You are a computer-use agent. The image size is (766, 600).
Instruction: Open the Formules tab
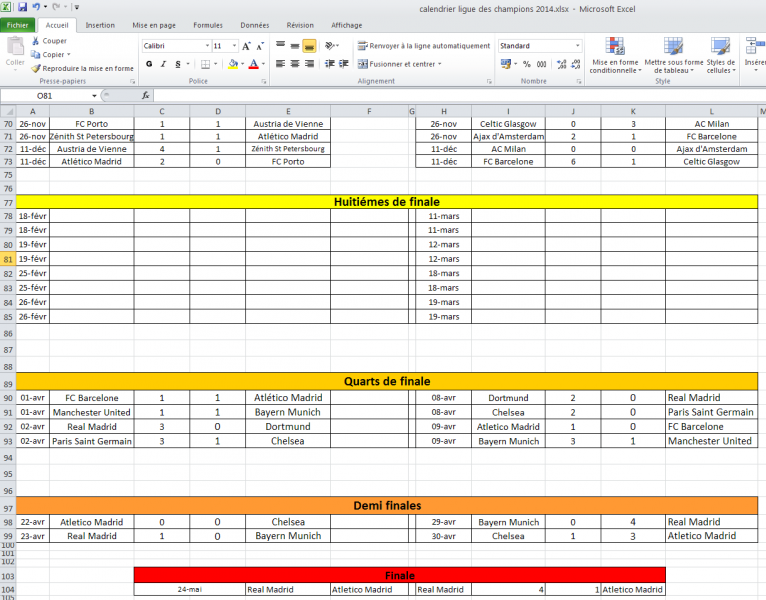(208, 25)
